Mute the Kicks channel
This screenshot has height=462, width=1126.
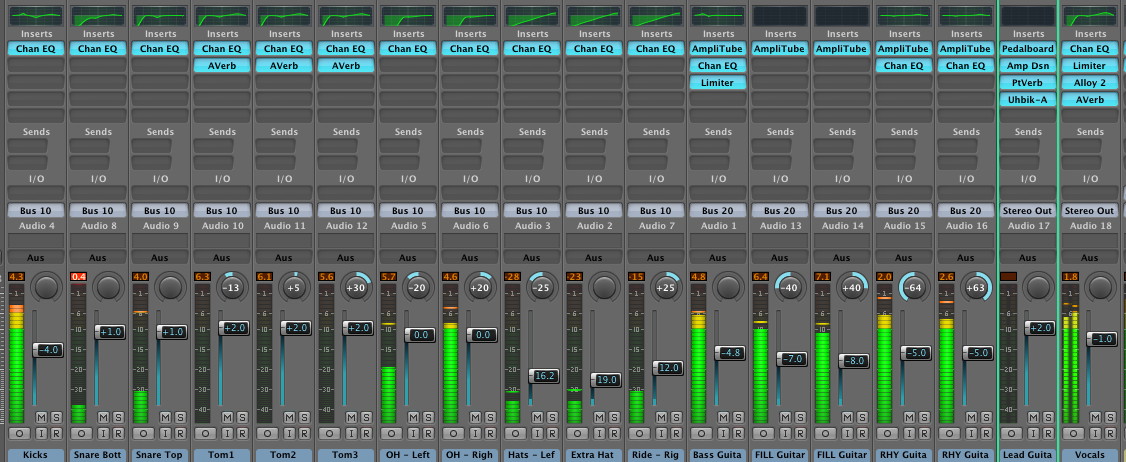pyautogui.click(x=41, y=416)
